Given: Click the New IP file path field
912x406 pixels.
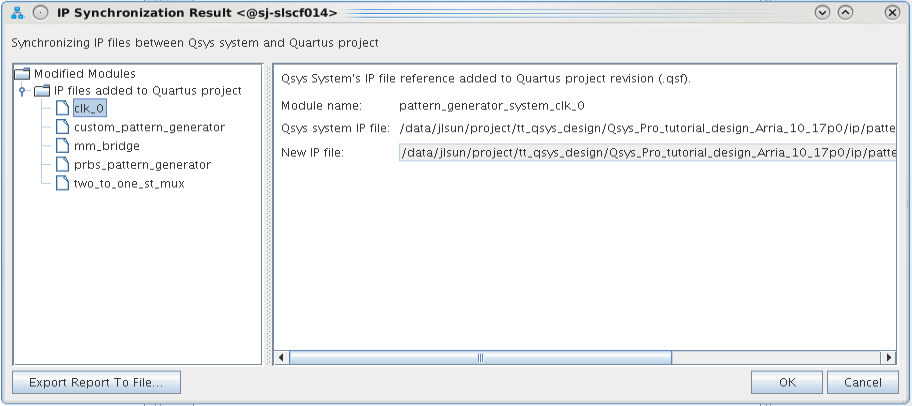Looking at the screenshot, I should coord(647,153).
